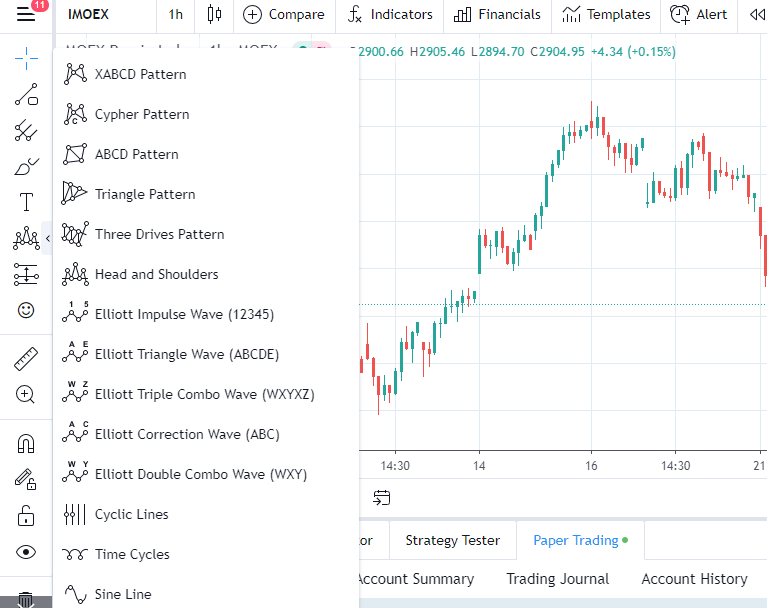Screen dimensions: 767x608
Task: Open the 1h timeframe interval dropdown
Action: pyautogui.click(x=176, y=15)
